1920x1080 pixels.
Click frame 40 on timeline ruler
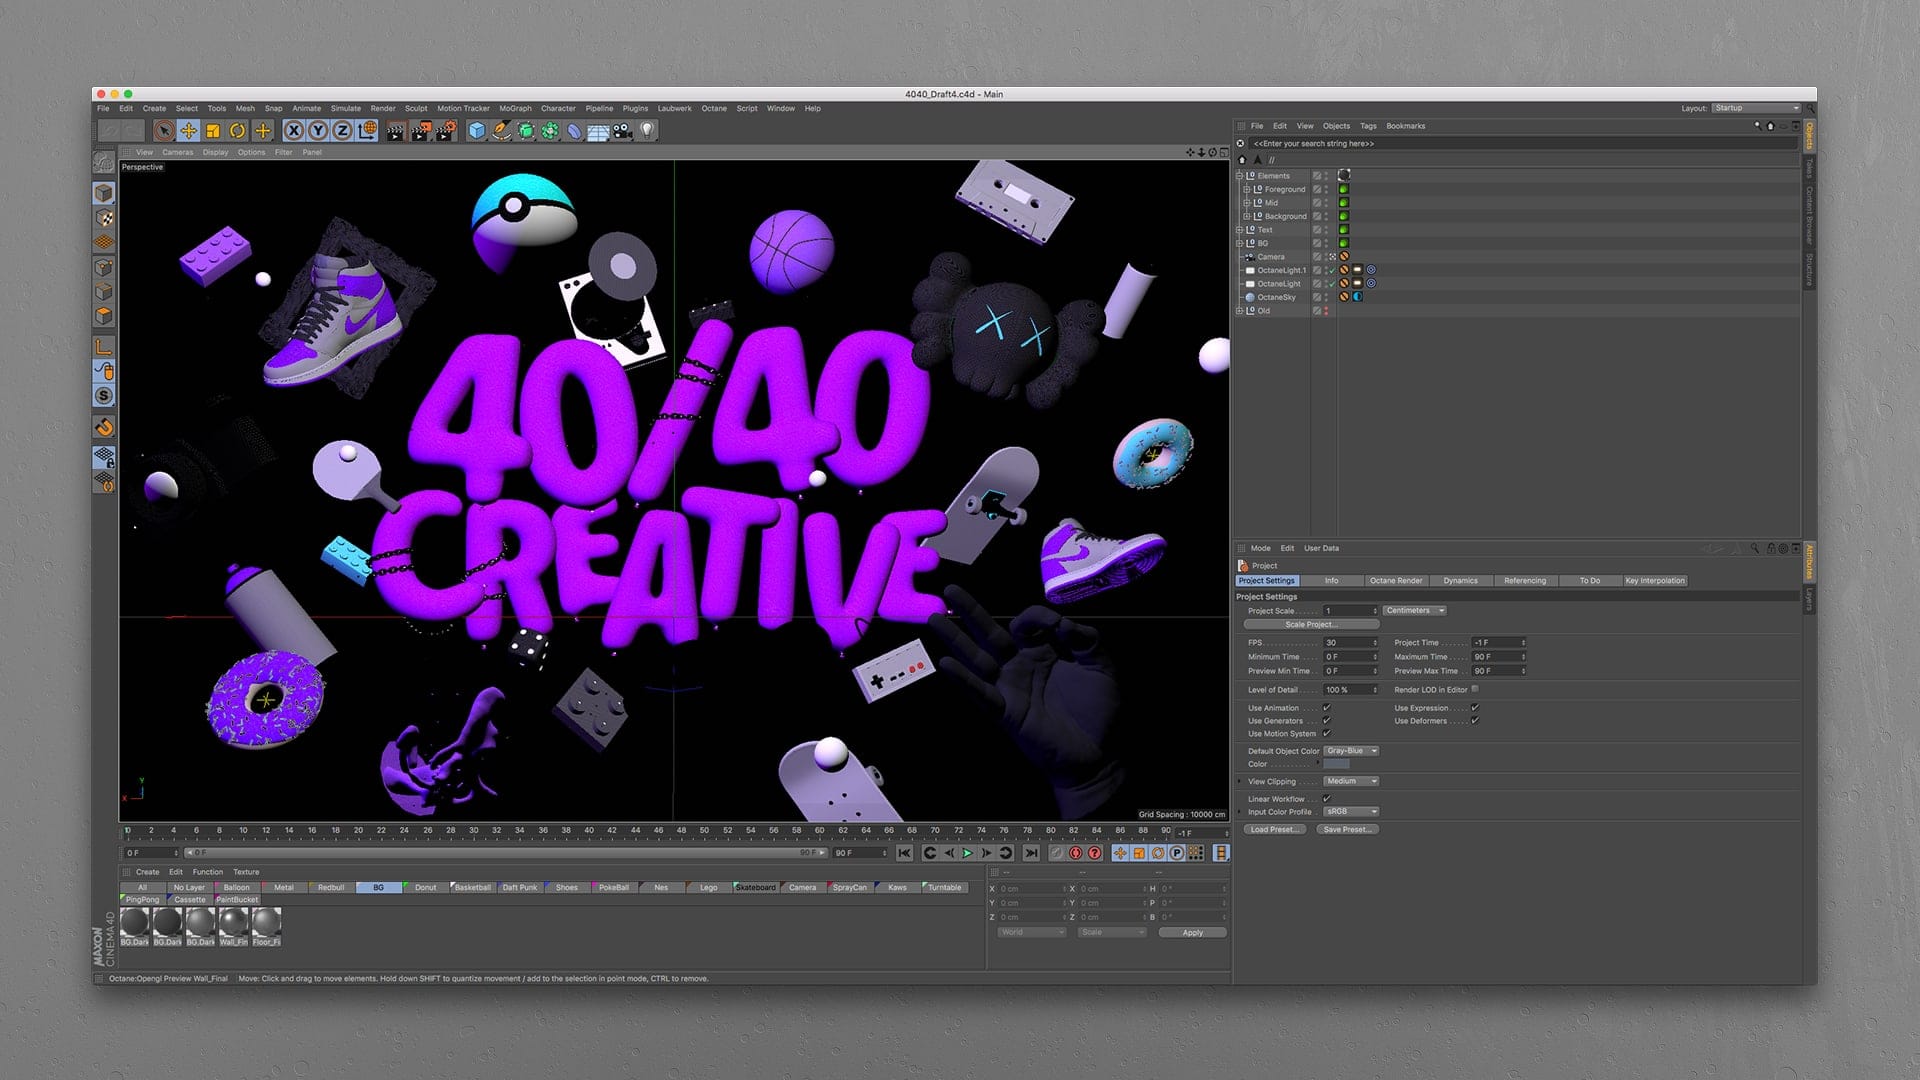[589, 830]
